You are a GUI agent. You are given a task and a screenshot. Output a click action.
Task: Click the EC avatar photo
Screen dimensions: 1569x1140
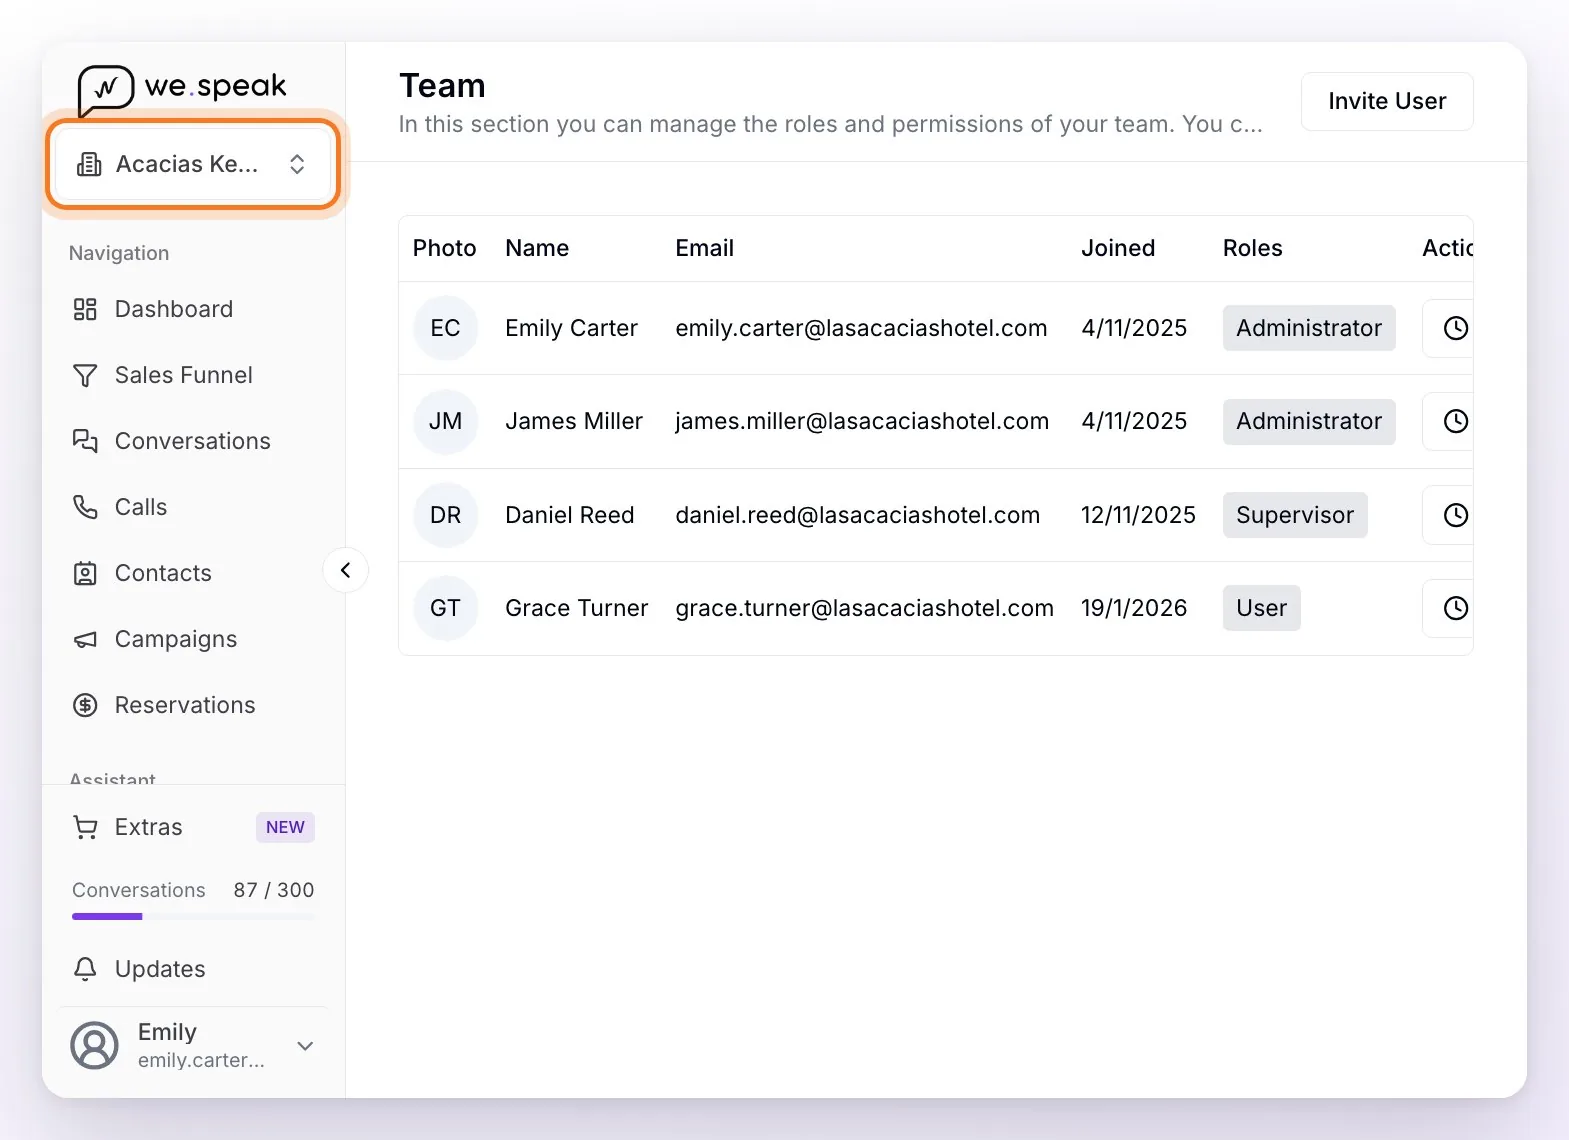[446, 328]
